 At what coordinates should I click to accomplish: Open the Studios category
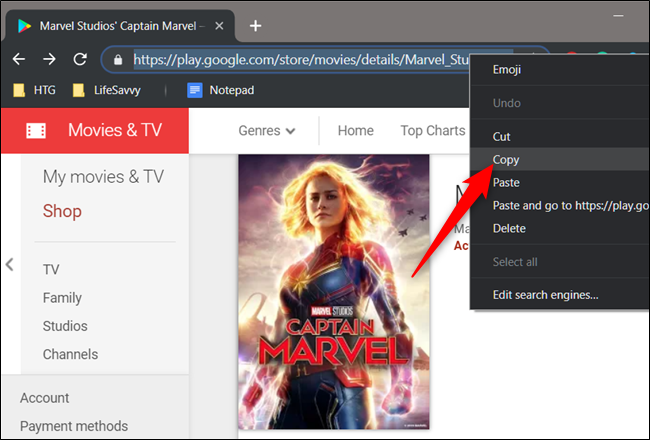(x=65, y=326)
